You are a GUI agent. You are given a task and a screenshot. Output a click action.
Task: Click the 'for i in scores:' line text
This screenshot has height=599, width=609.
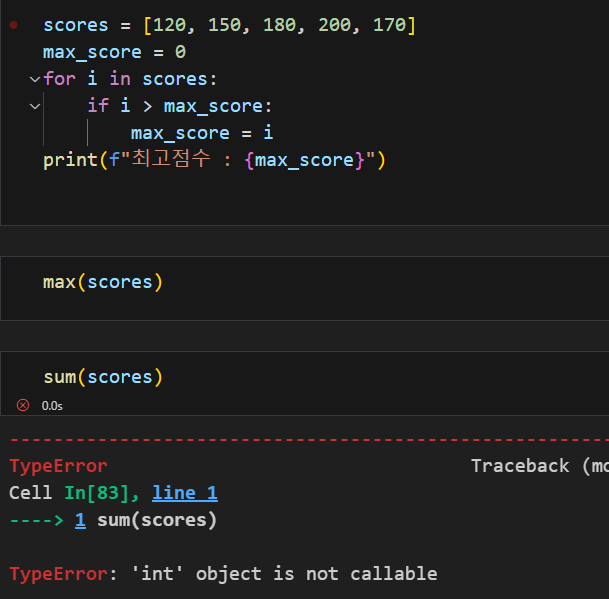(x=130, y=79)
